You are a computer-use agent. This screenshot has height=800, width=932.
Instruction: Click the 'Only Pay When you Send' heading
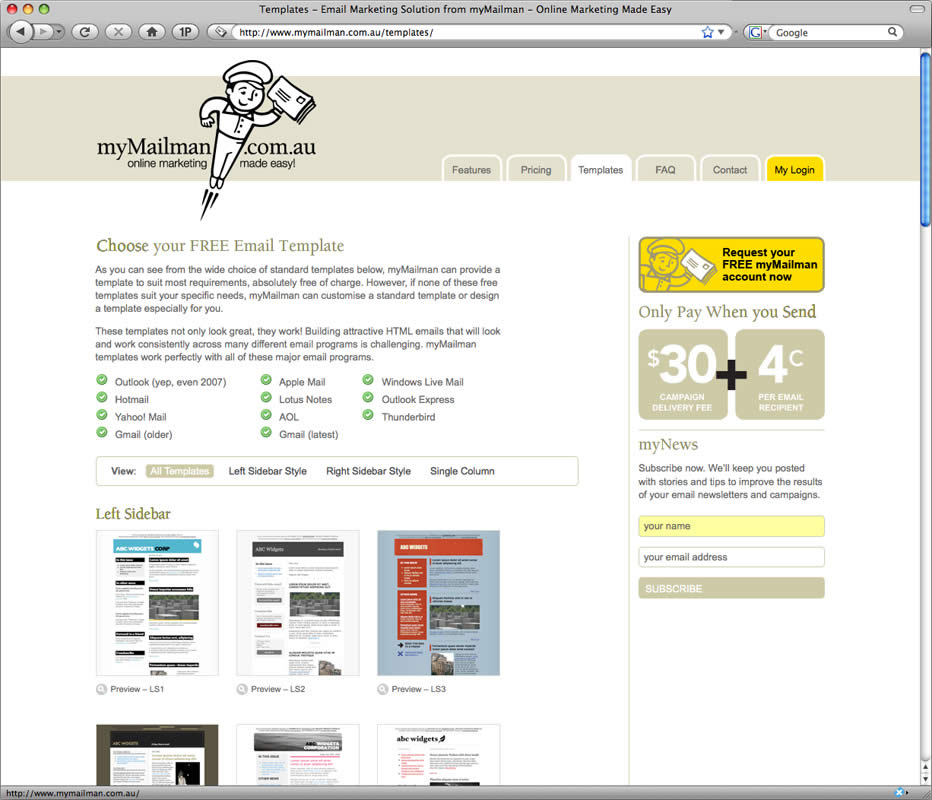(727, 312)
